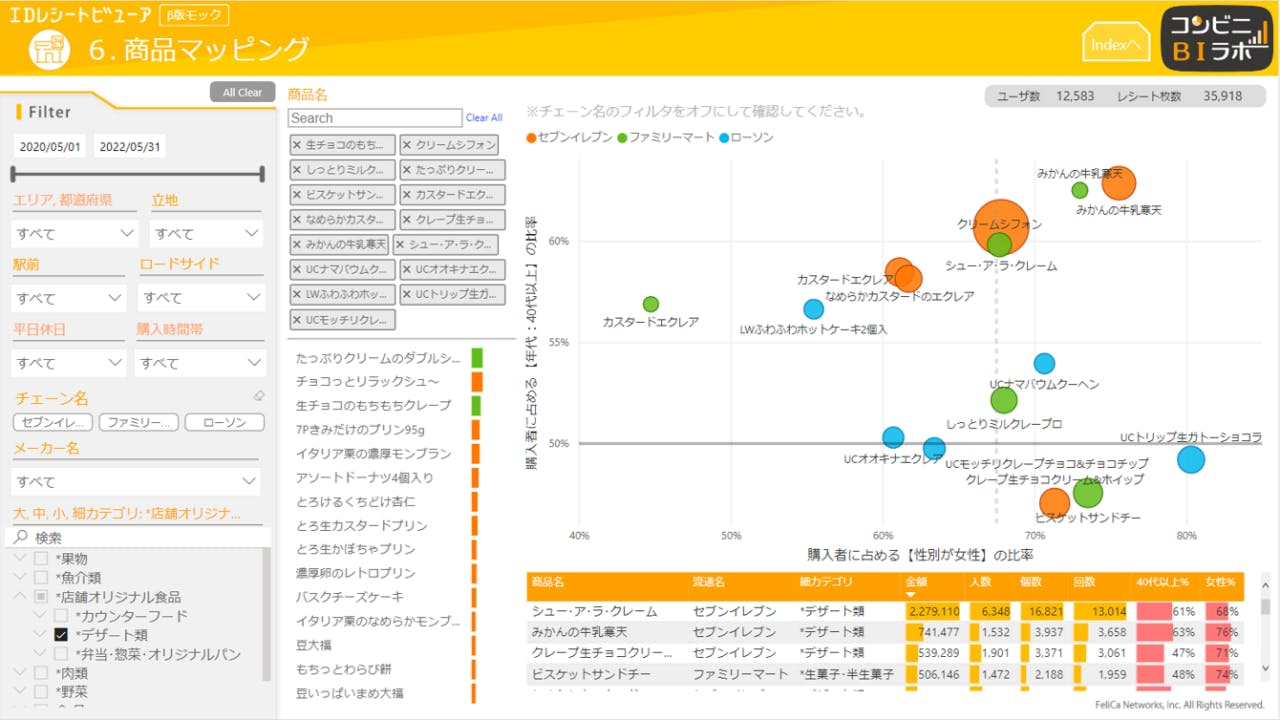This screenshot has width=1280, height=720.
Task: Remove the シュー・ア・ラ・ク product chip
Action: [x=400, y=245]
